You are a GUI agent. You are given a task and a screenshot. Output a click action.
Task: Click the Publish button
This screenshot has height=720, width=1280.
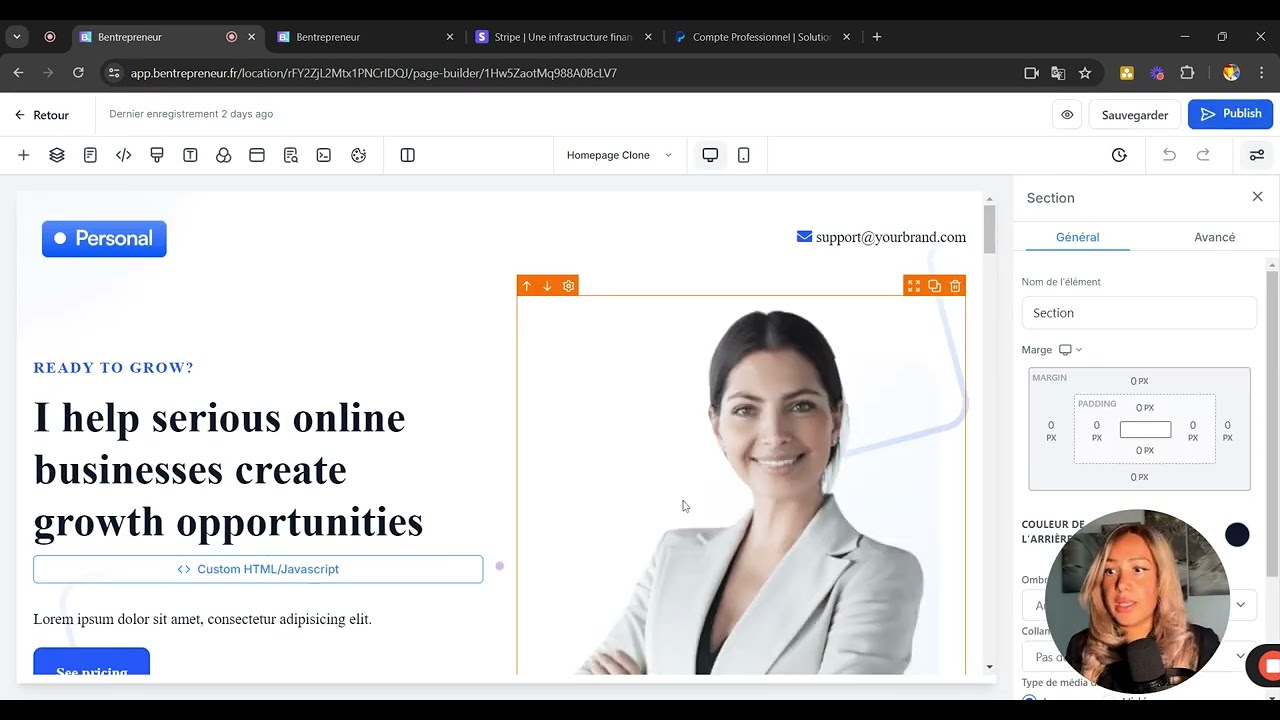click(1230, 114)
